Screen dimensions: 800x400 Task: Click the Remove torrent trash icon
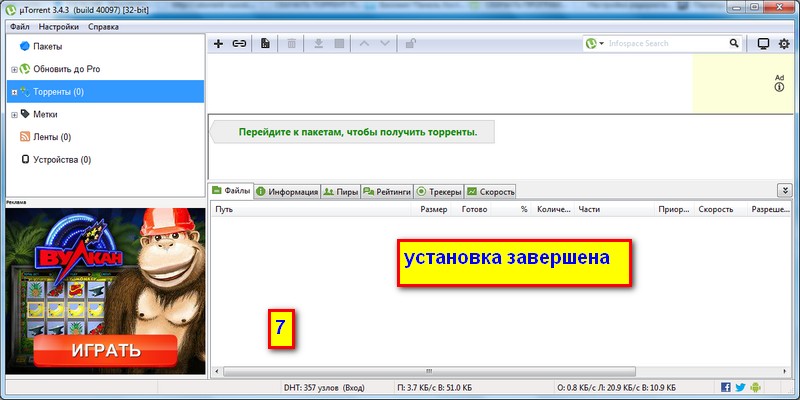click(x=291, y=44)
